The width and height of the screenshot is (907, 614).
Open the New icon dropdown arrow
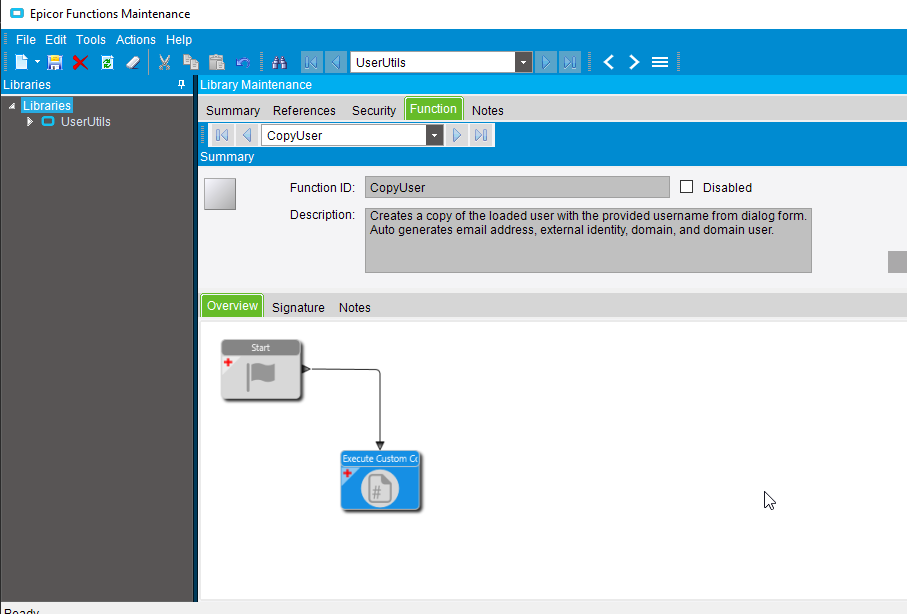37,62
